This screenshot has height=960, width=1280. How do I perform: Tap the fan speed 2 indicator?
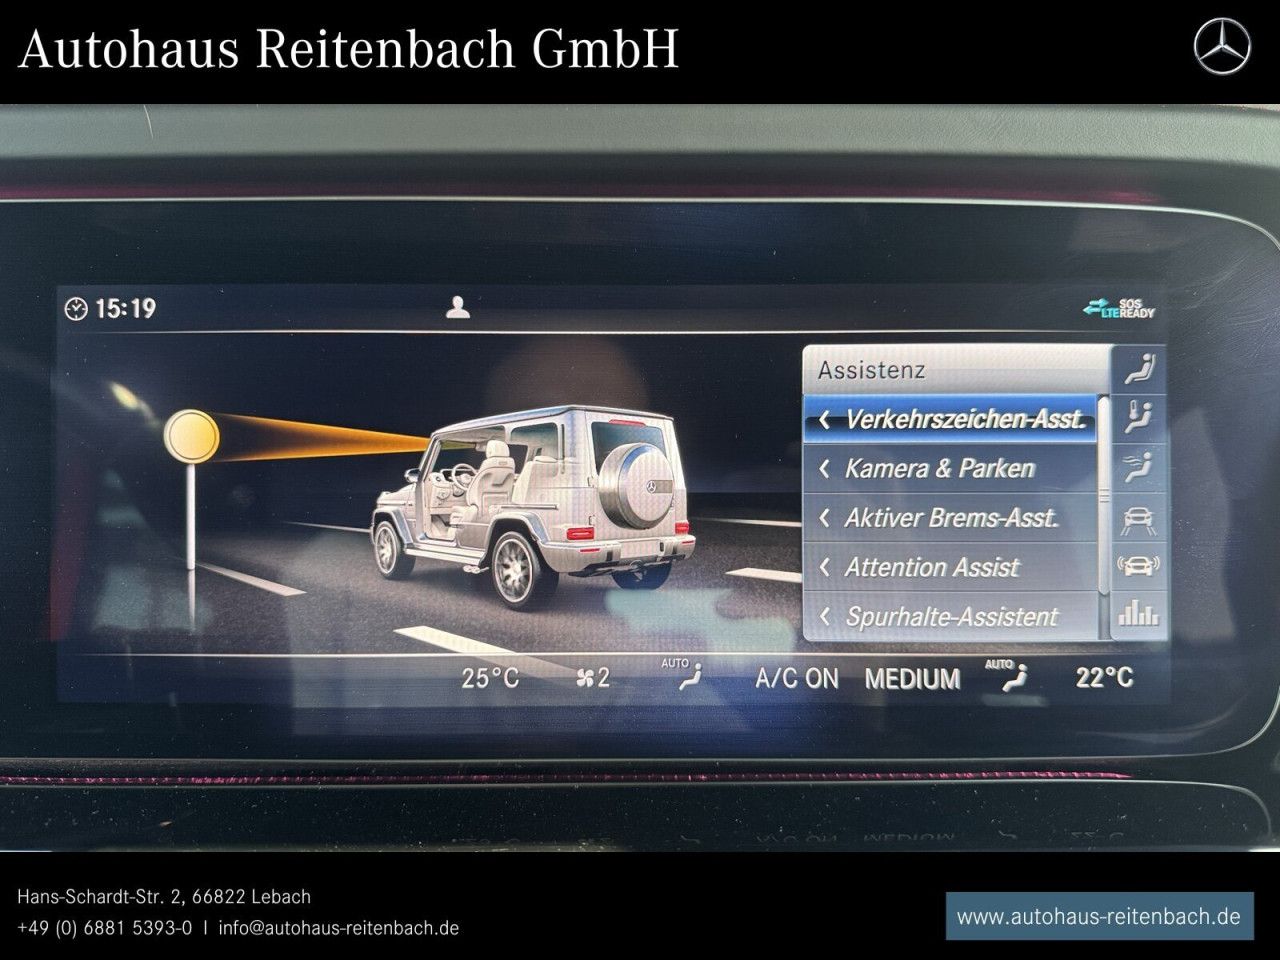[x=593, y=678]
